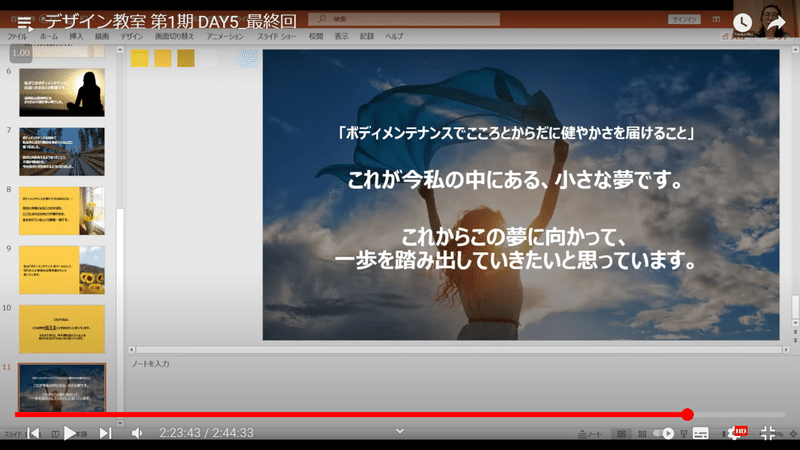The width and height of the screenshot is (800, 450).
Task: Select slide 9 sunflower thumbnail
Action: pyautogui.click(x=62, y=270)
